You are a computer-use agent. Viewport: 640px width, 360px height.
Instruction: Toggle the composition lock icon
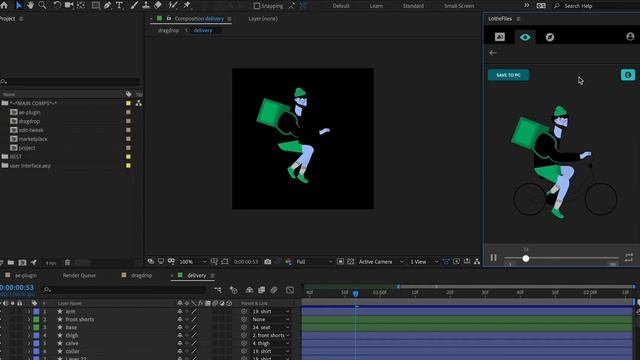169,18
